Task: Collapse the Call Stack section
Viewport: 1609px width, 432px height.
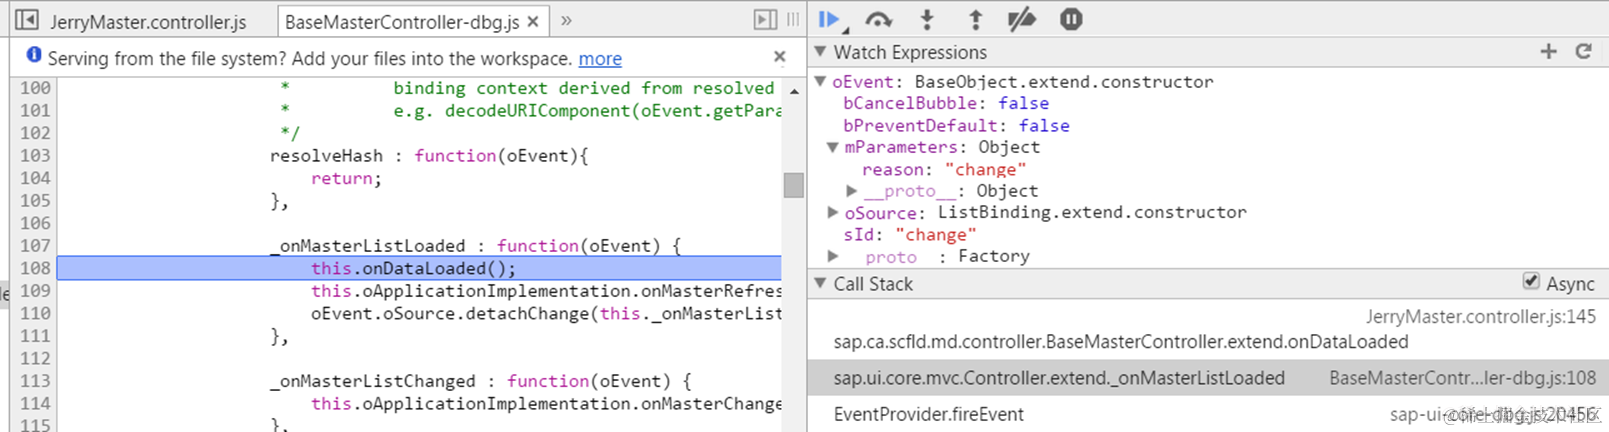Action: point(820,284)
